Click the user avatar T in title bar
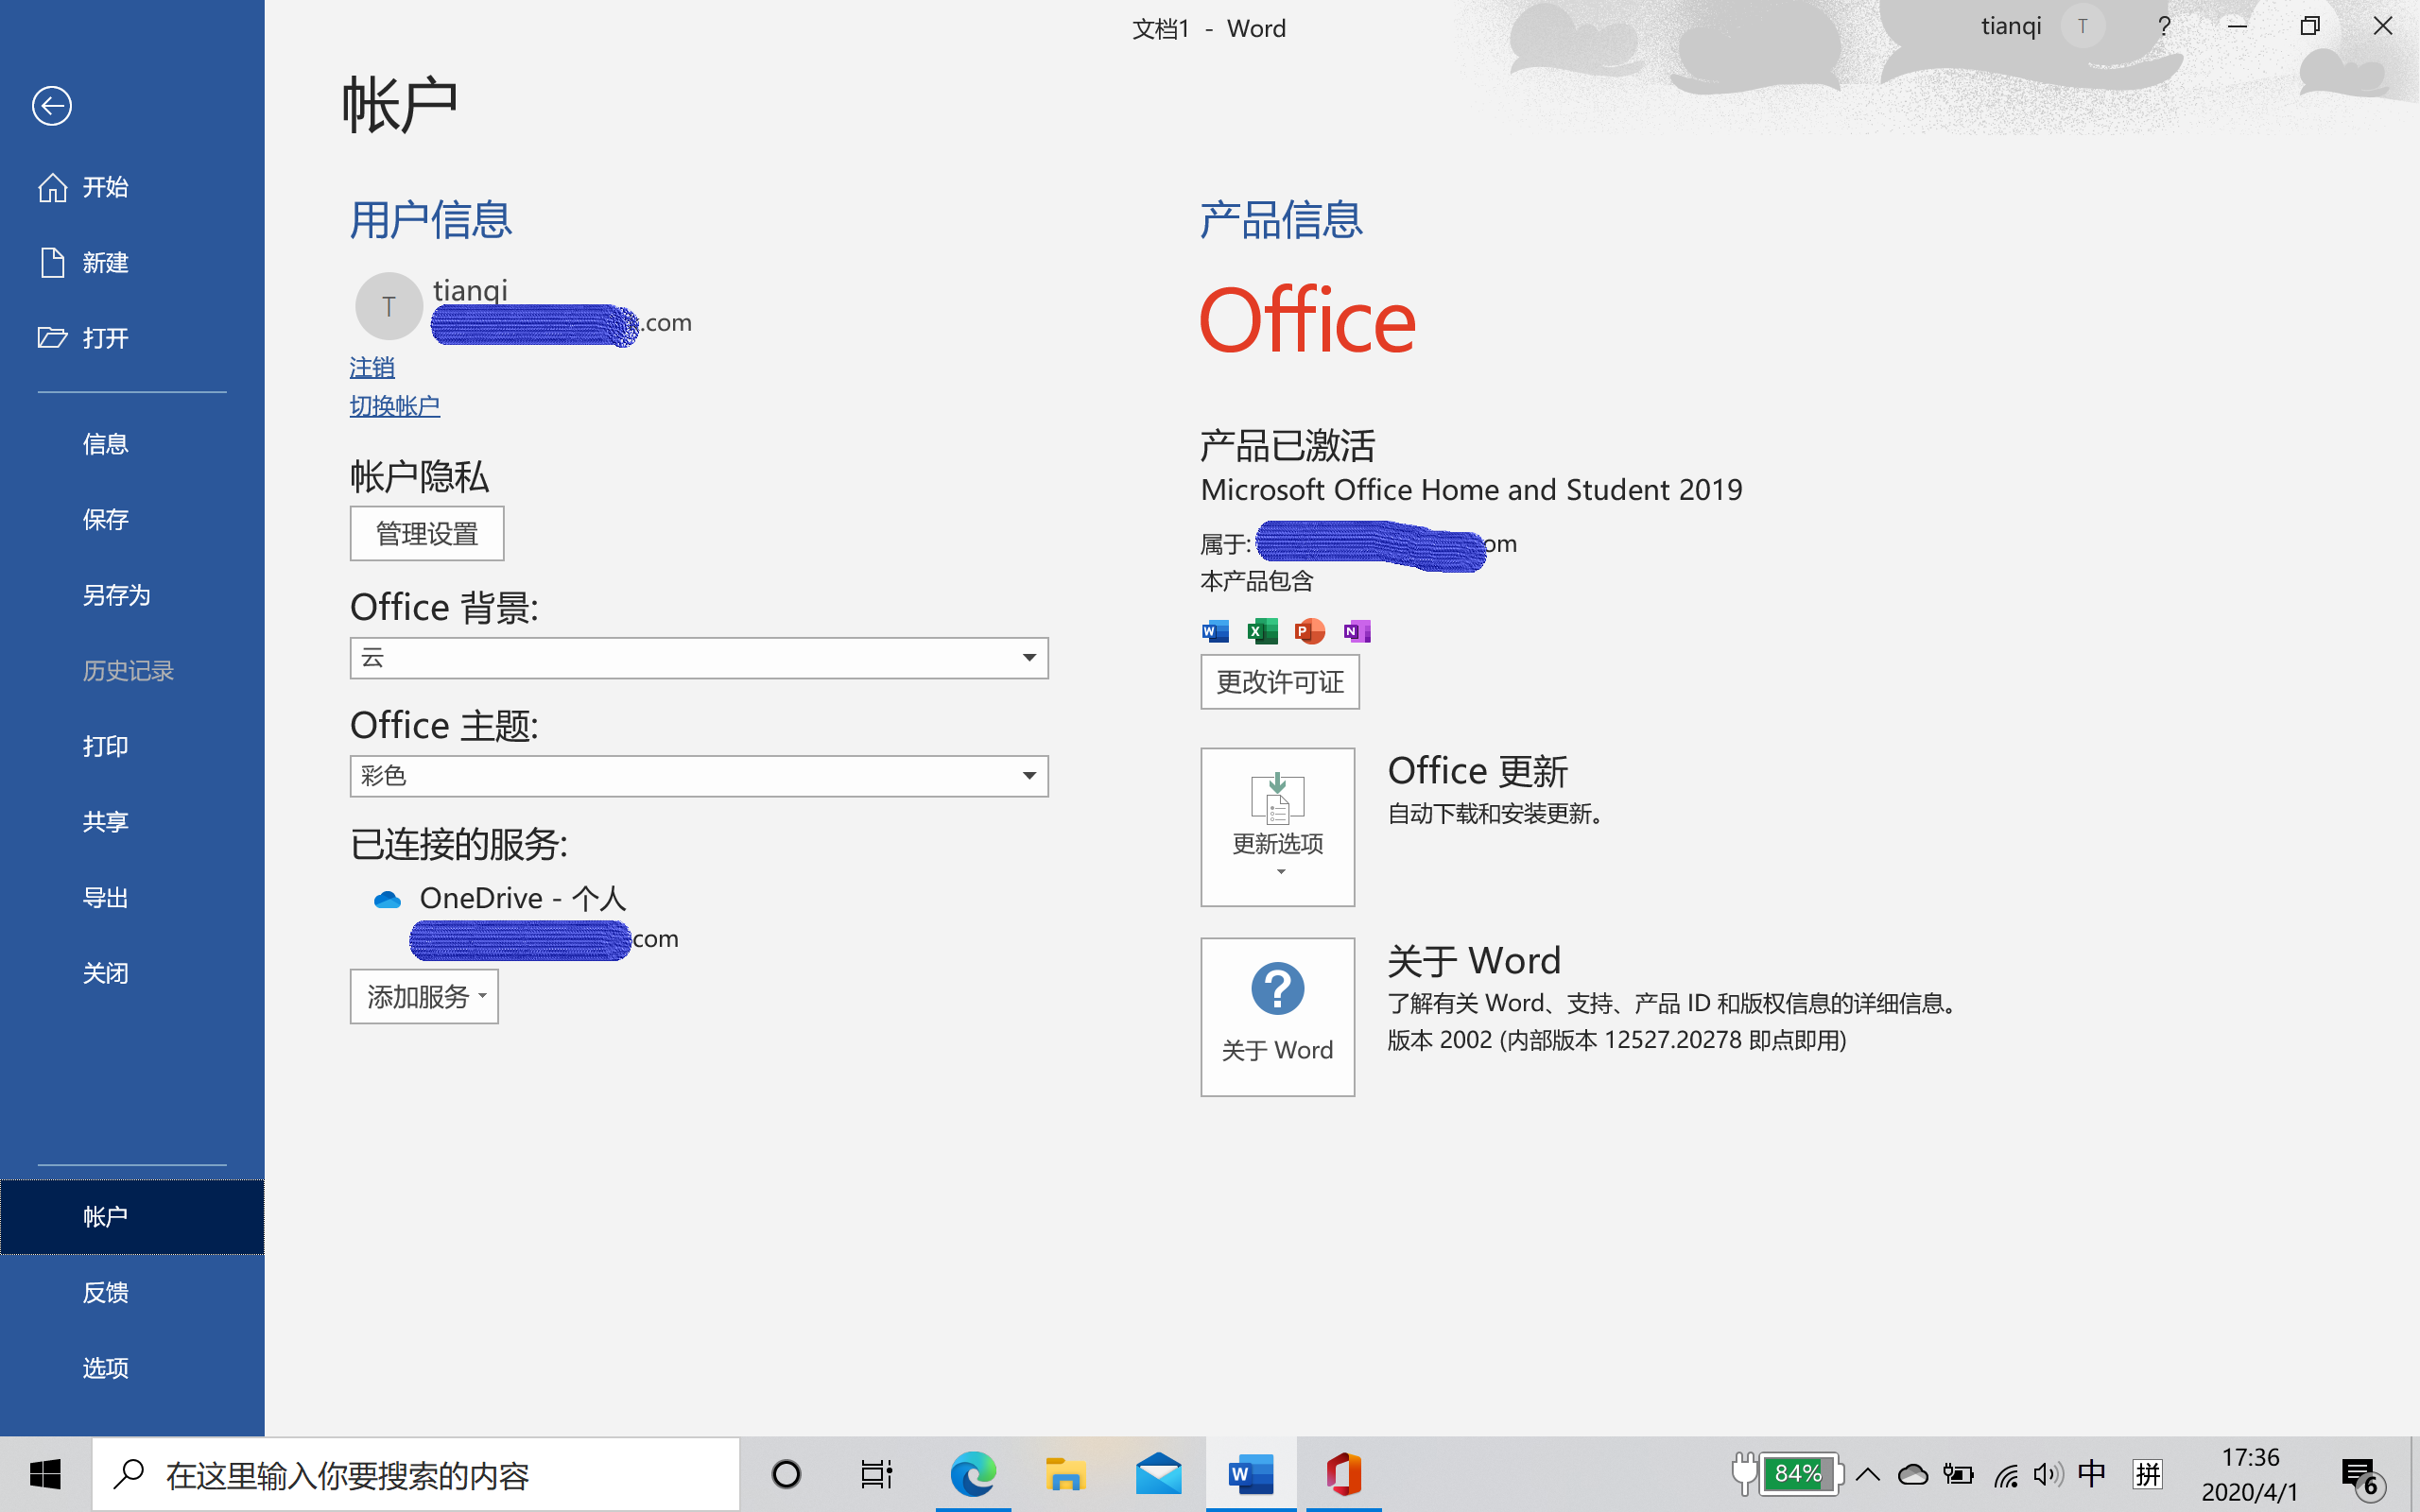 pyautogui.click(x=2083, y=27)
